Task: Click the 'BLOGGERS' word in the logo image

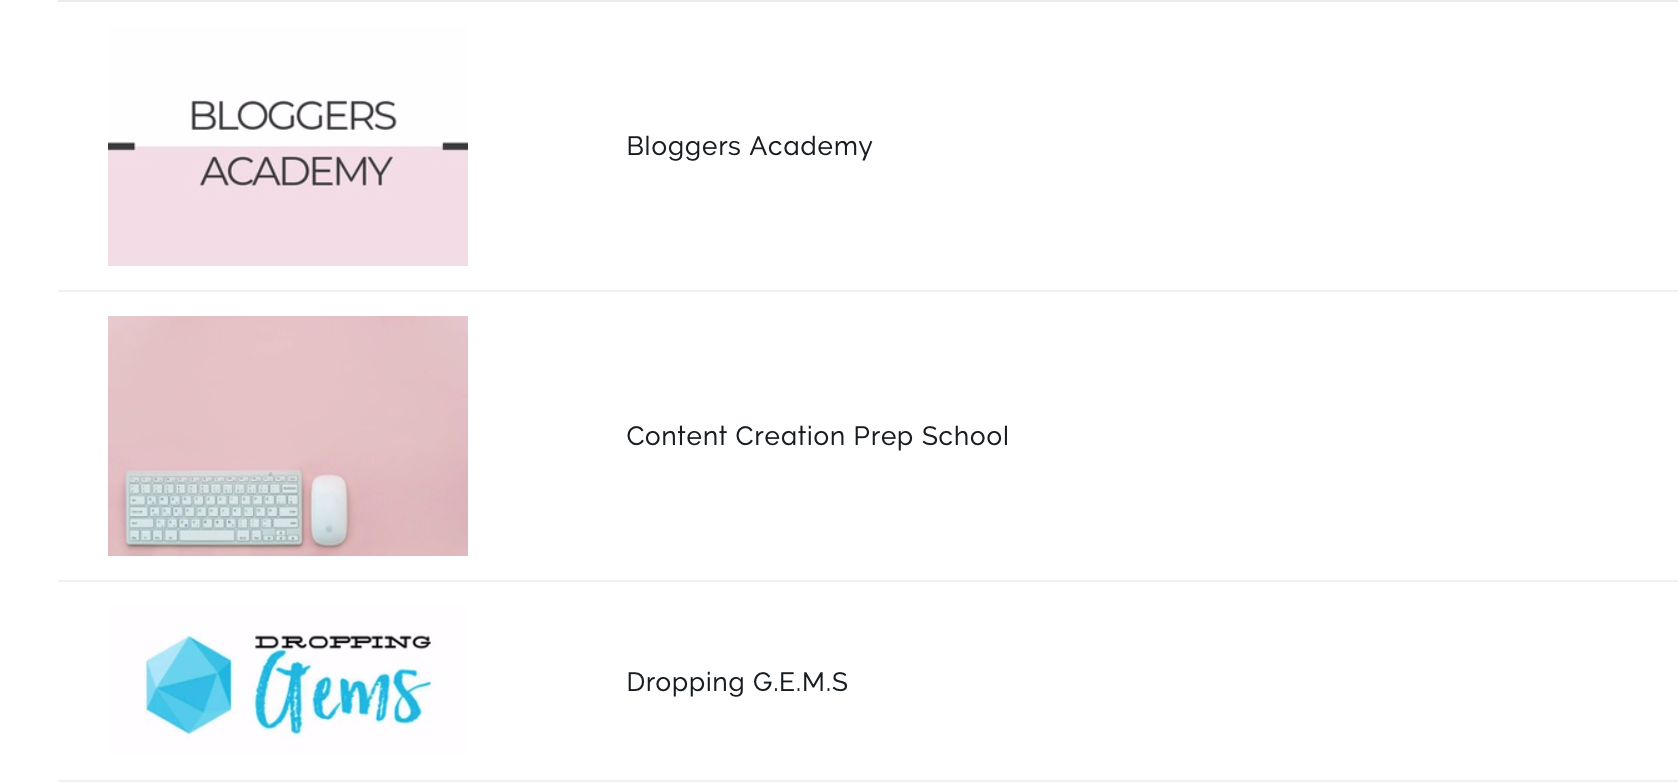Action: tap(293, 116)
